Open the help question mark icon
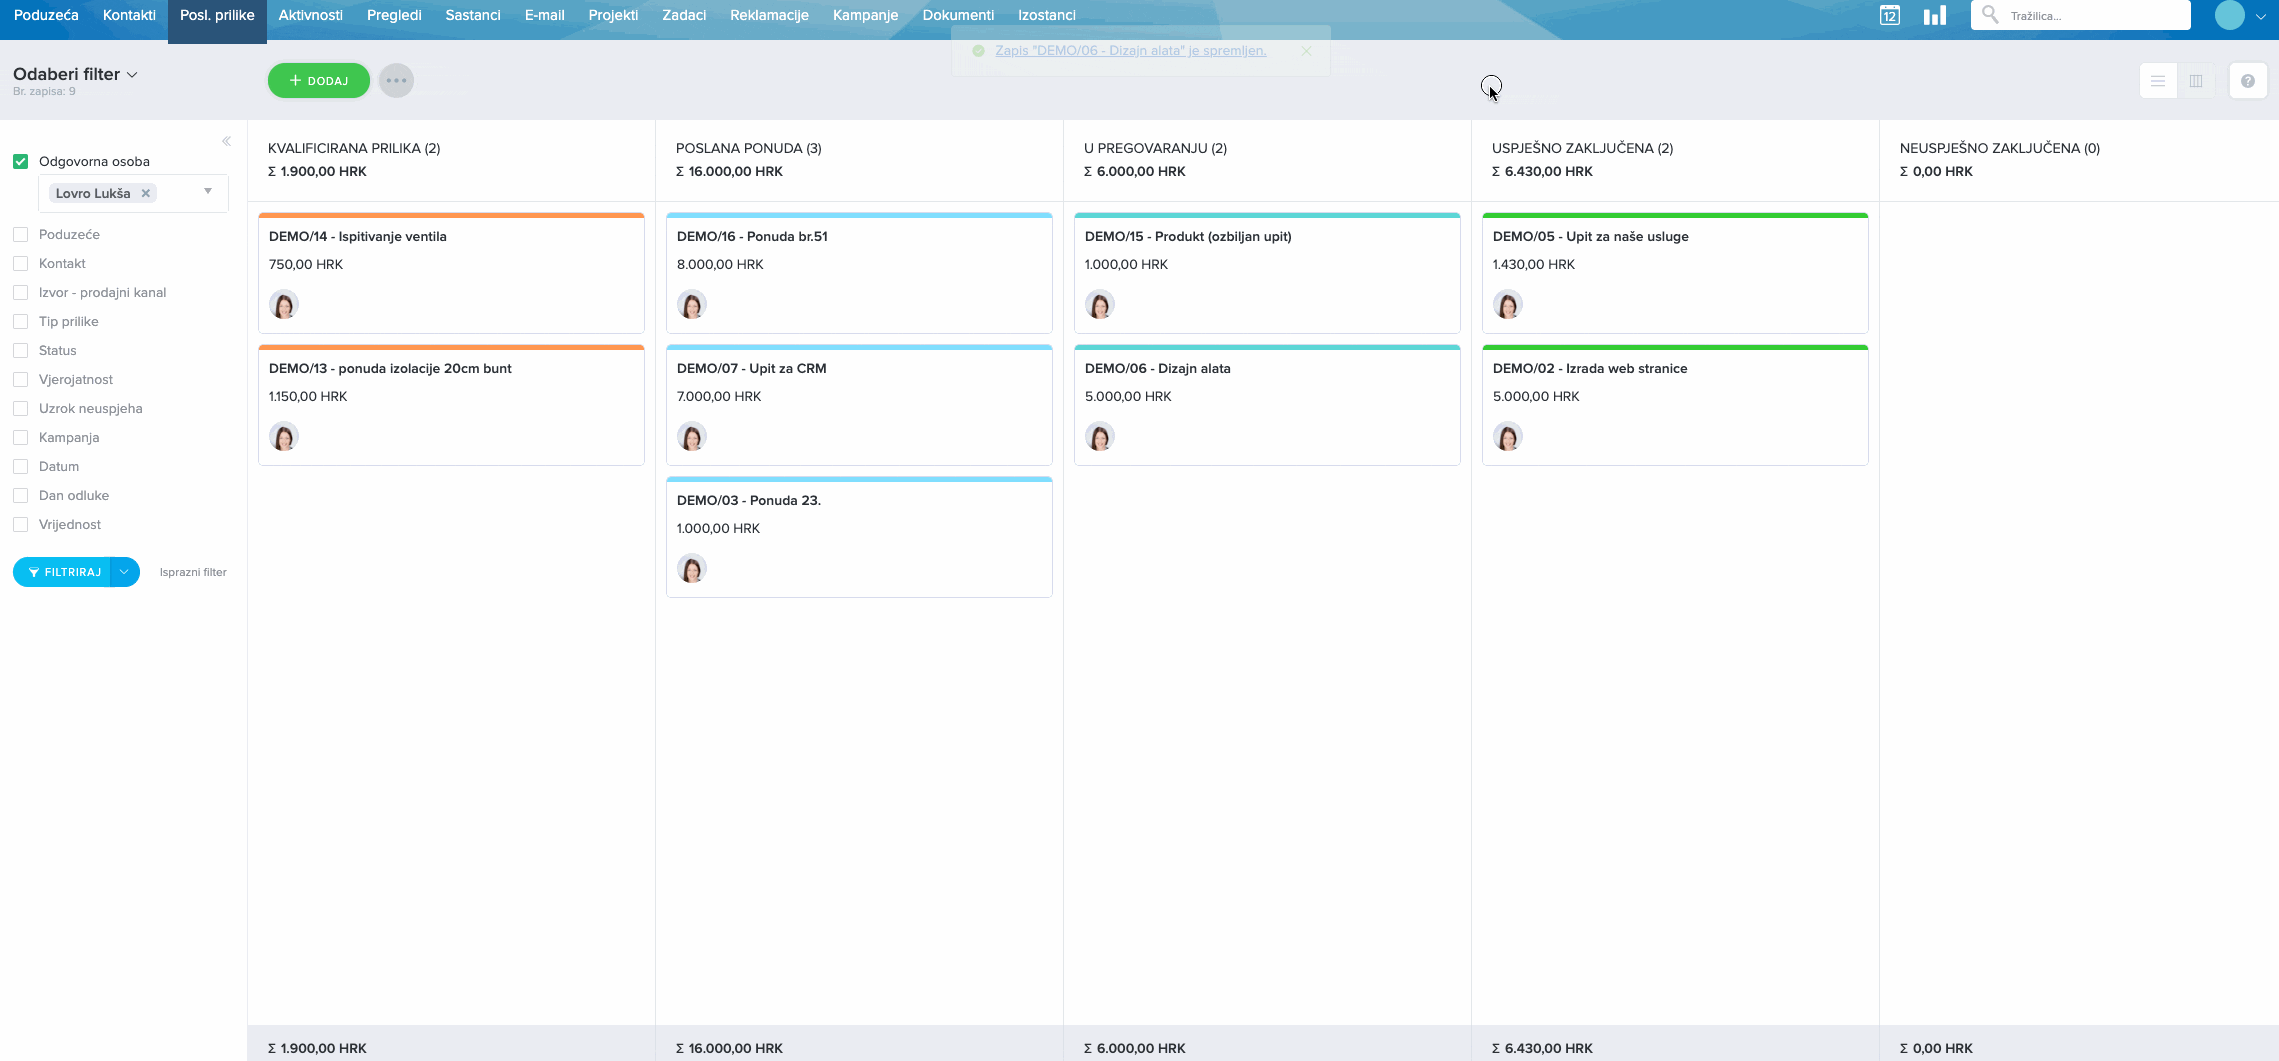This screenshot has width=2279, height=1061. click(2247, 81)
